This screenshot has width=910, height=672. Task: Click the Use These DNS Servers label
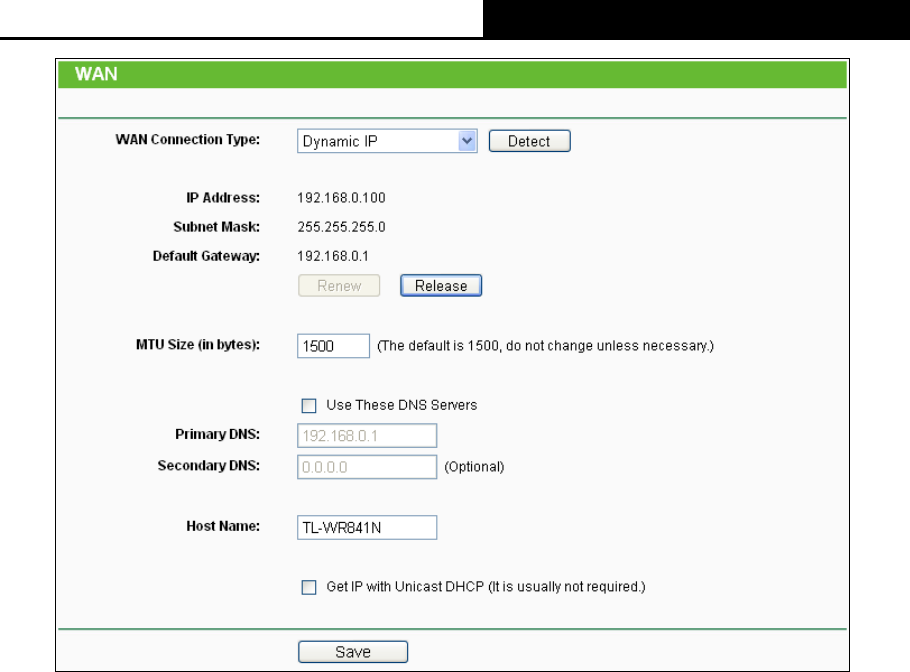click(402, 405)
